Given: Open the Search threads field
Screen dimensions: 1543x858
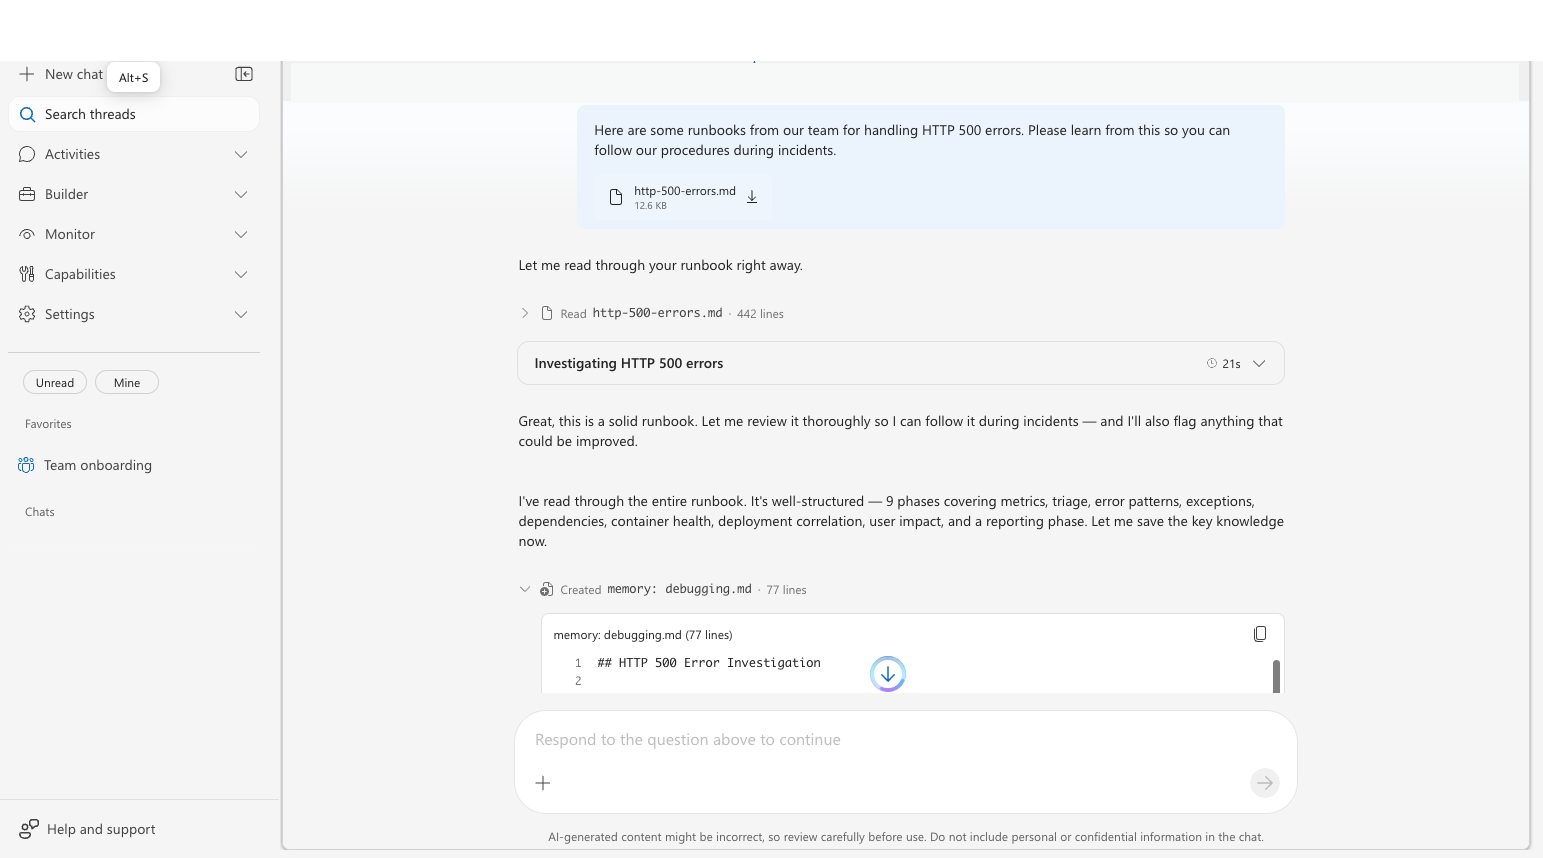Looking at the screenshot, I should 134,114.
